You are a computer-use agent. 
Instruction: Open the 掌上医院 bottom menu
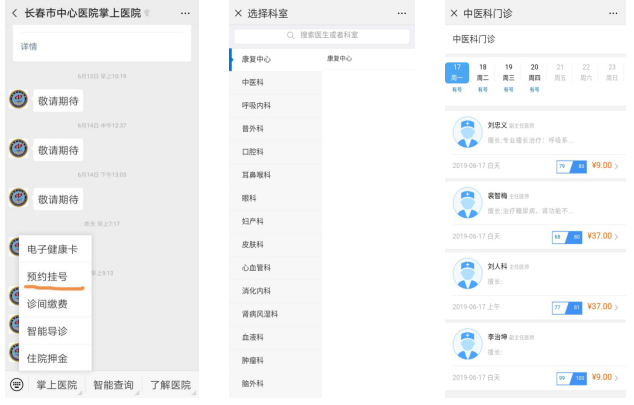point(57,384)
